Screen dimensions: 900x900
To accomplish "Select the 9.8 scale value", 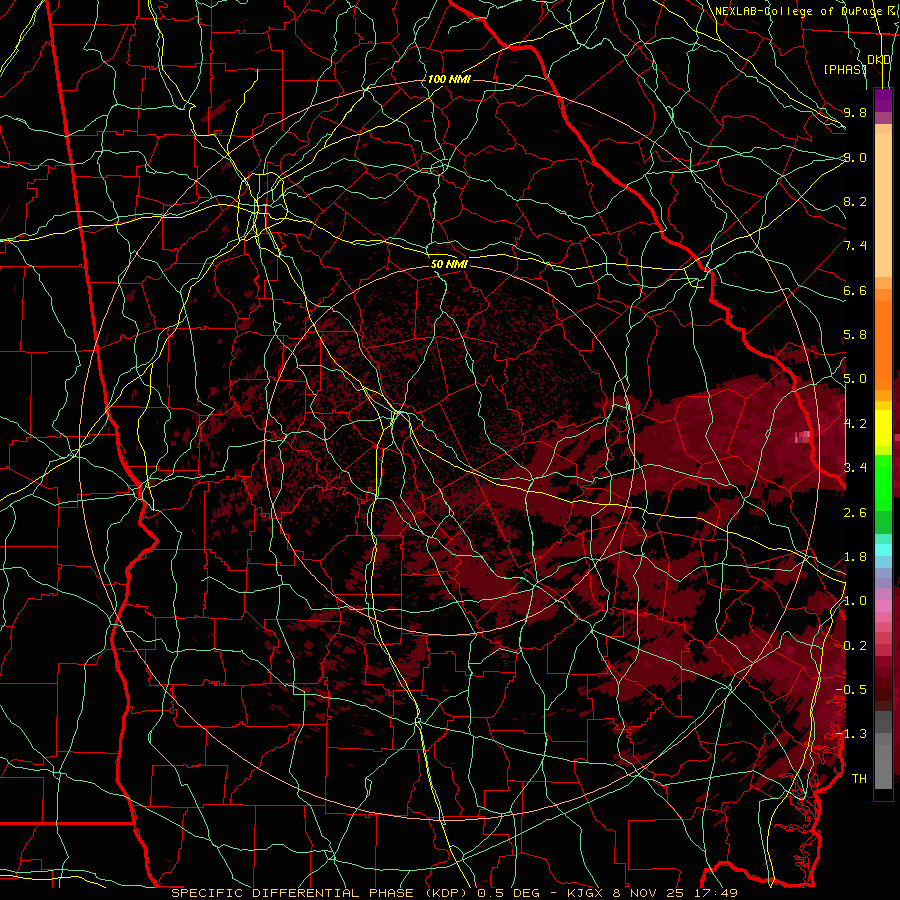I will click(855, 112).
